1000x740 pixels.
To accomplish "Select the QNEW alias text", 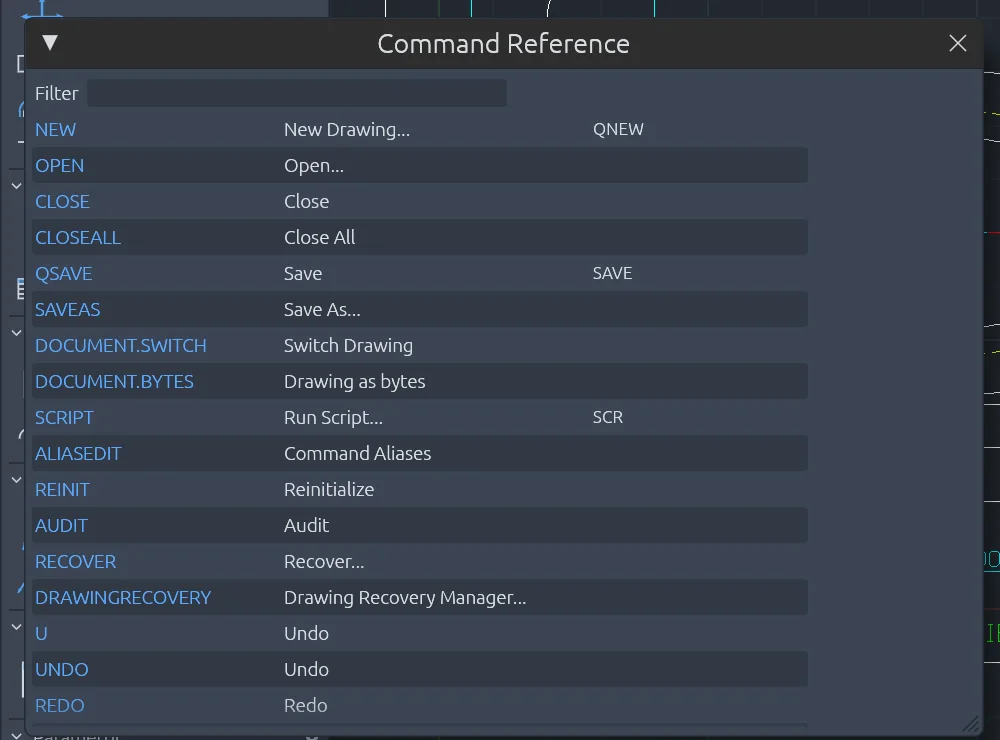I will 618,130.
